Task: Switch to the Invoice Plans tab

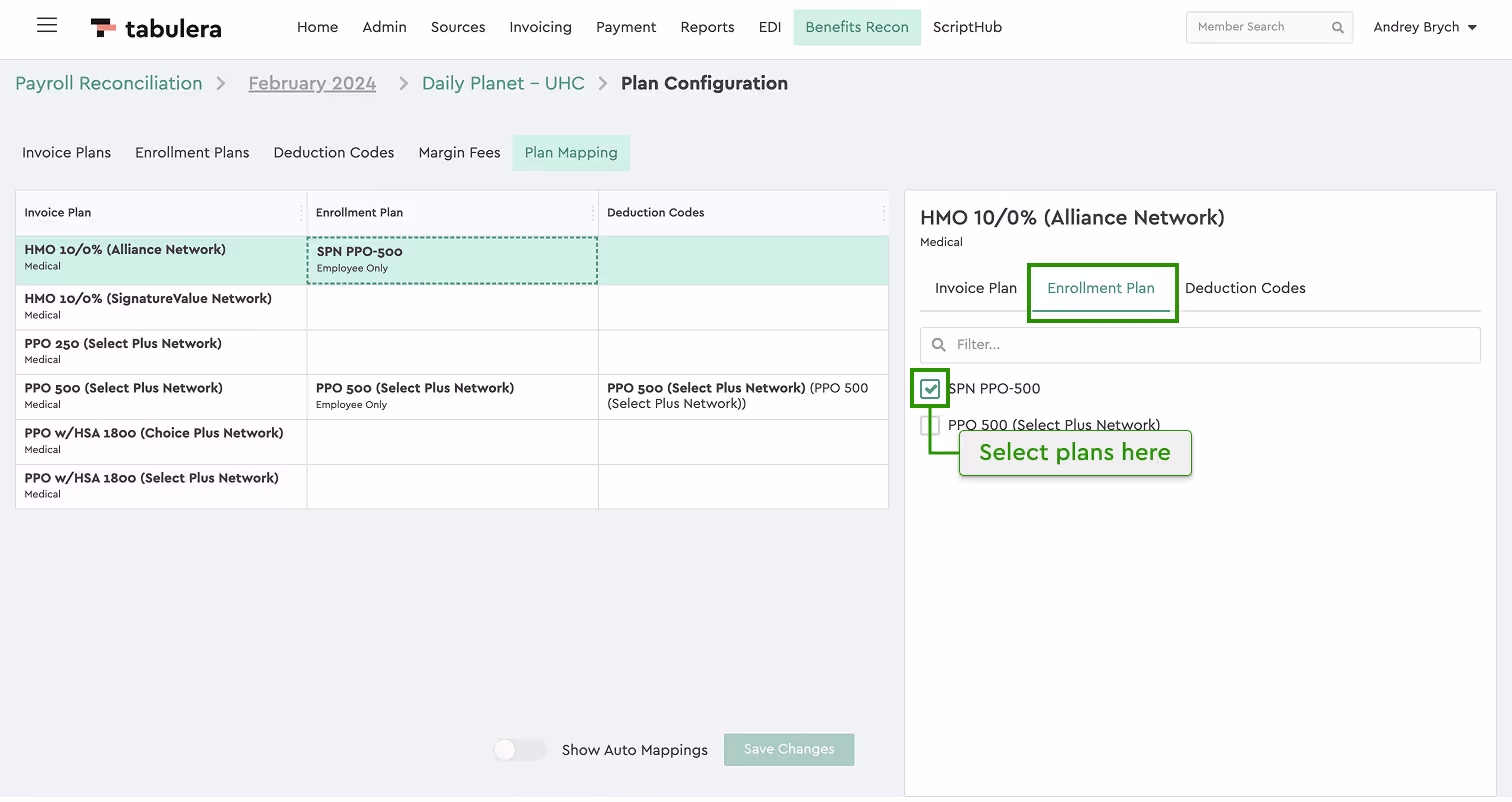Action: pyautogui.click(x=67, y=153)
